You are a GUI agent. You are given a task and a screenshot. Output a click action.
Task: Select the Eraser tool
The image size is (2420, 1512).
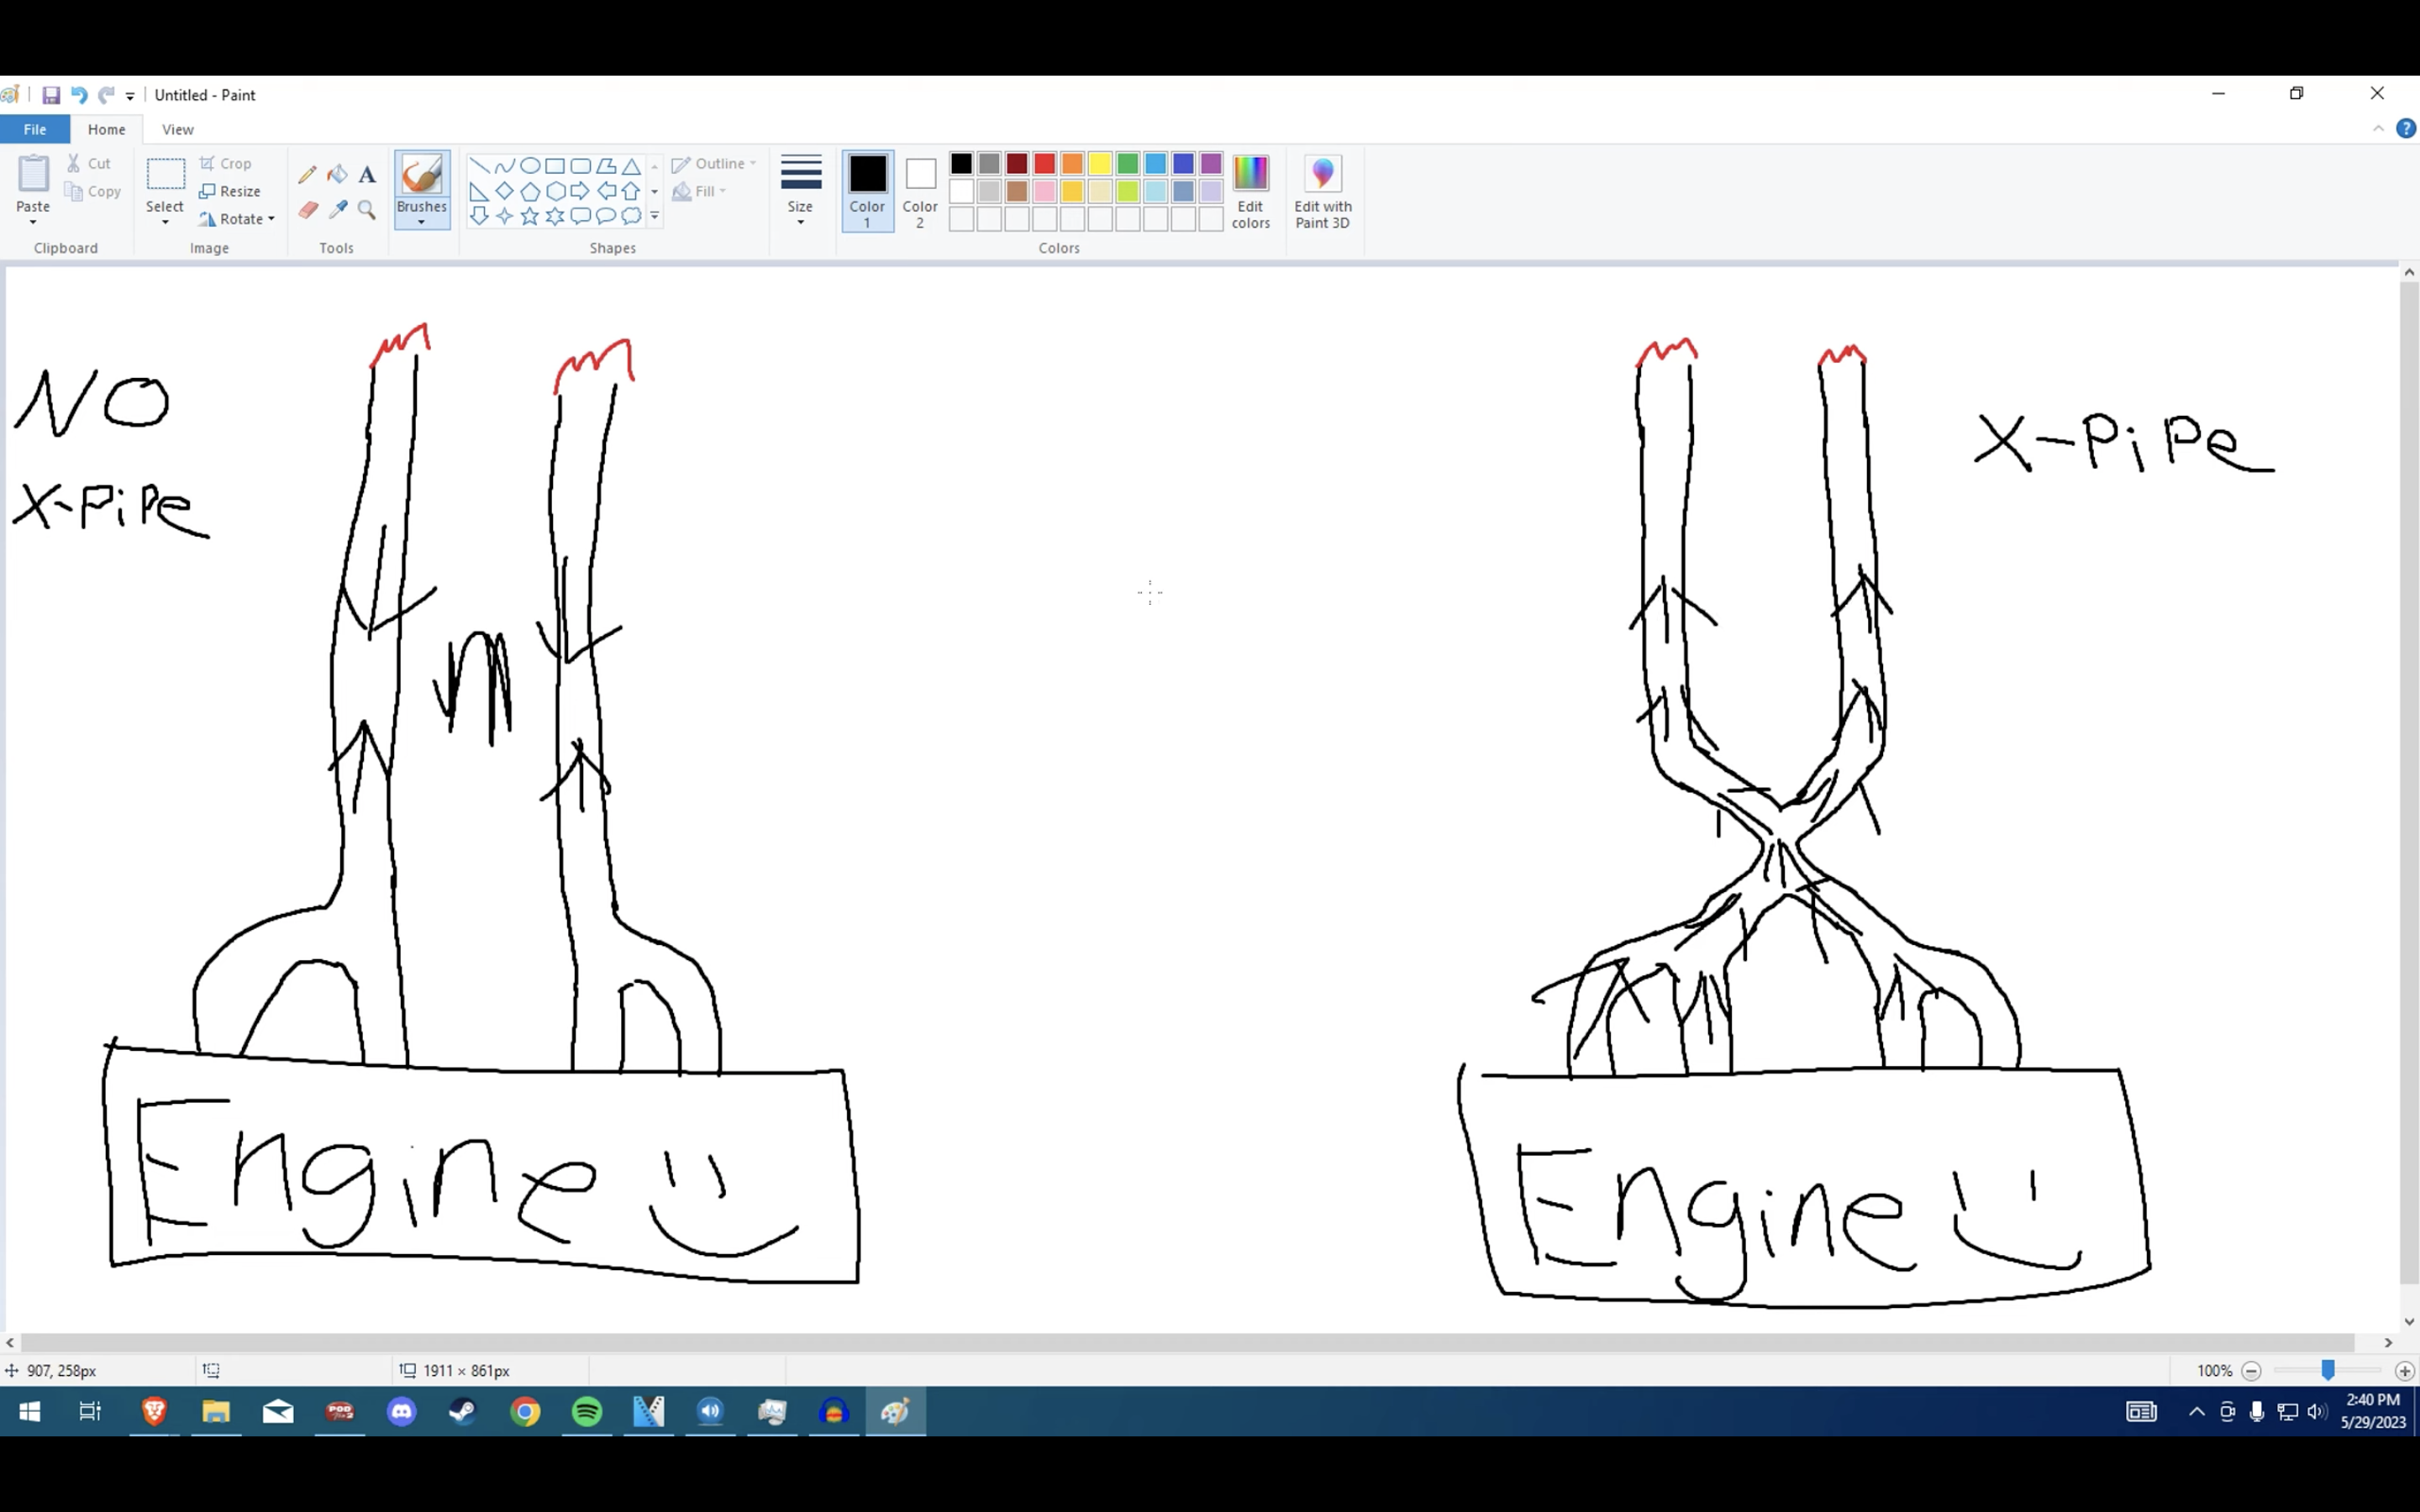click(x=307, y=210)
